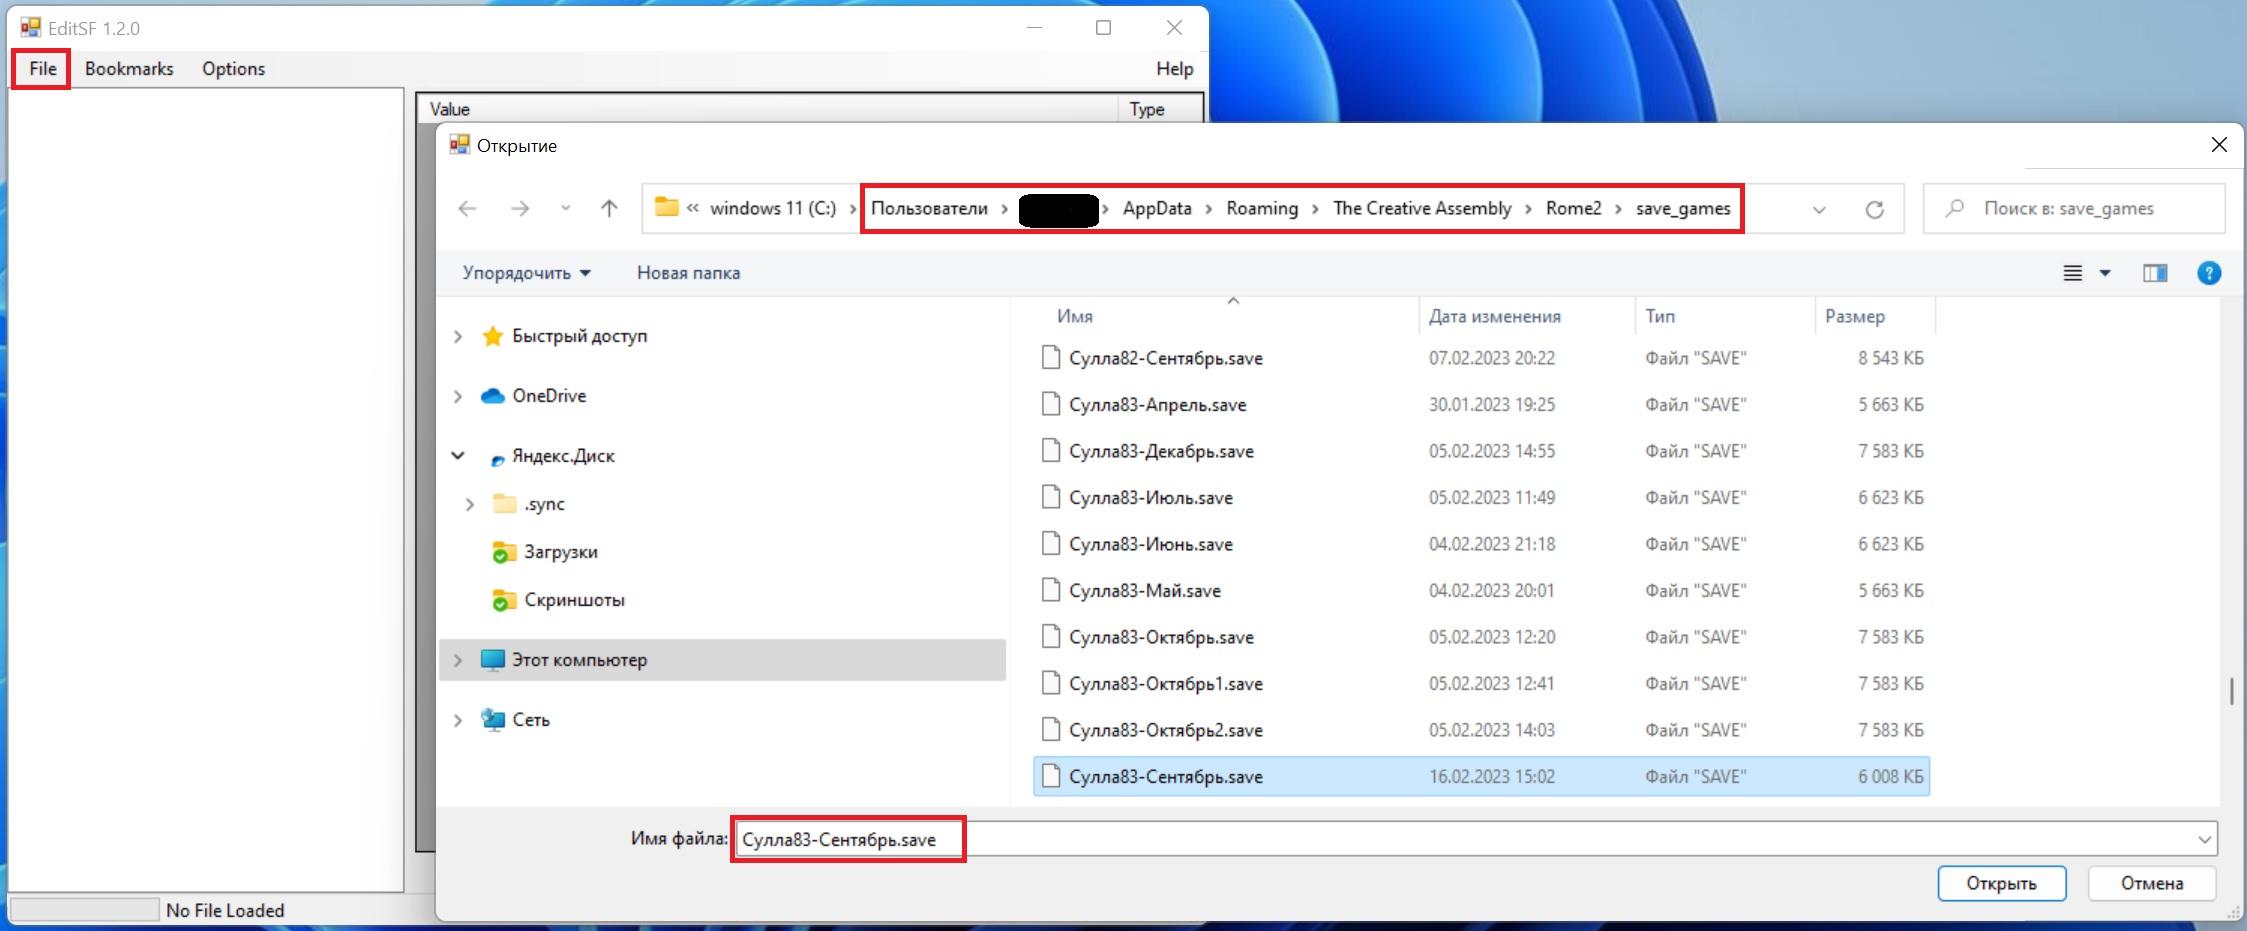Refresh the save_games folder listing
The height and width of the screenshot is (931, 2247).
pyautogui.click(x=1874, y=209)
